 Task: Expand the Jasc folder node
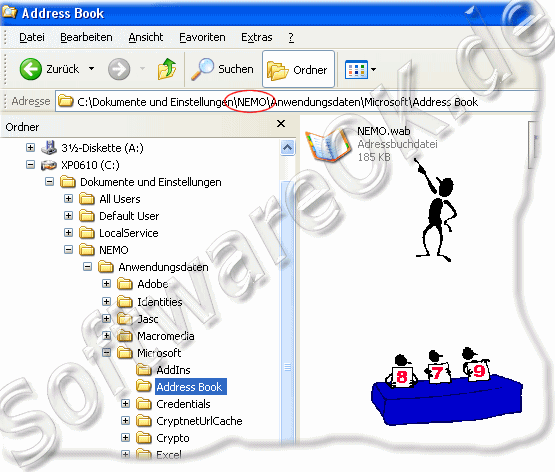click(x=106, y=318)
